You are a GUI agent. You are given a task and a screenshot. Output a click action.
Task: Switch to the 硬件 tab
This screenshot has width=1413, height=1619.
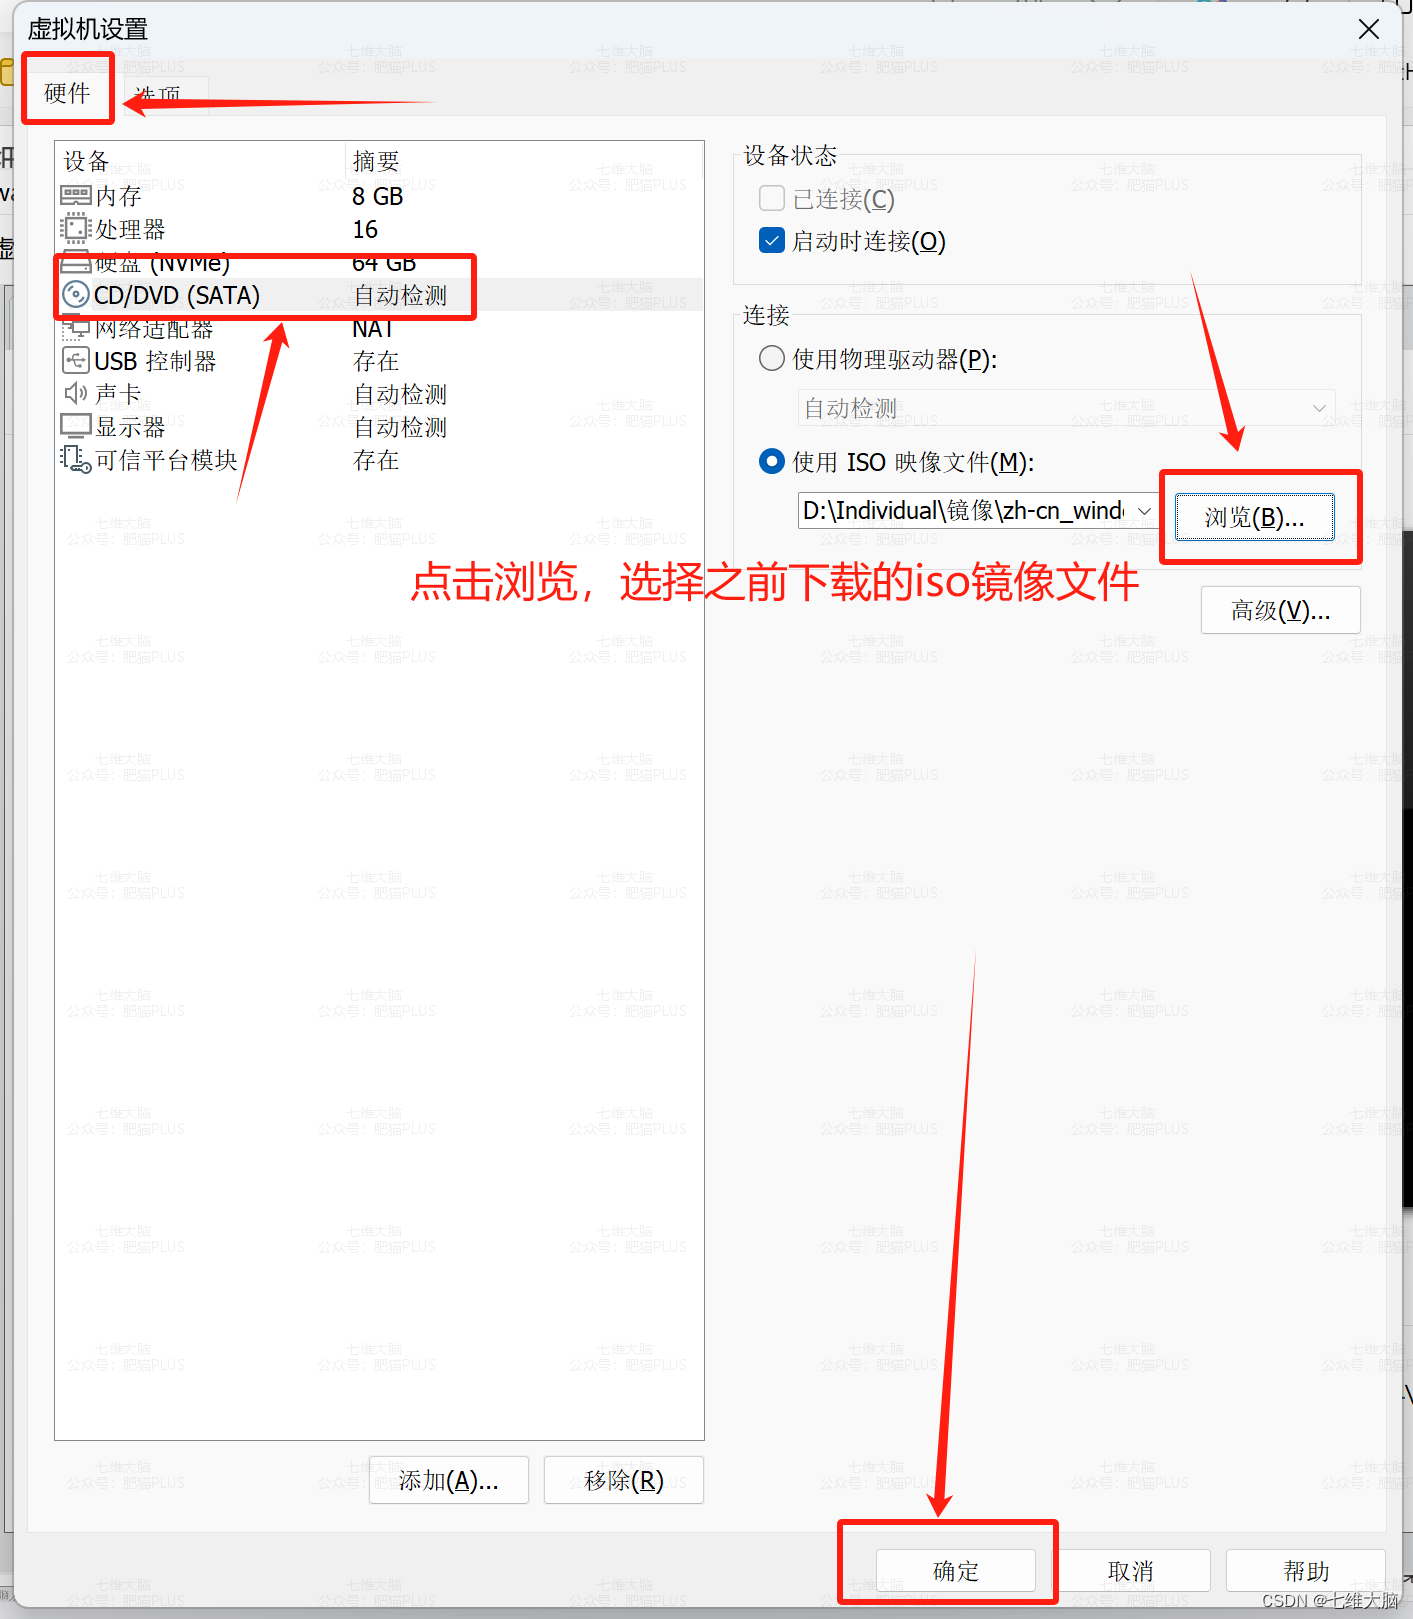point(68,93)
